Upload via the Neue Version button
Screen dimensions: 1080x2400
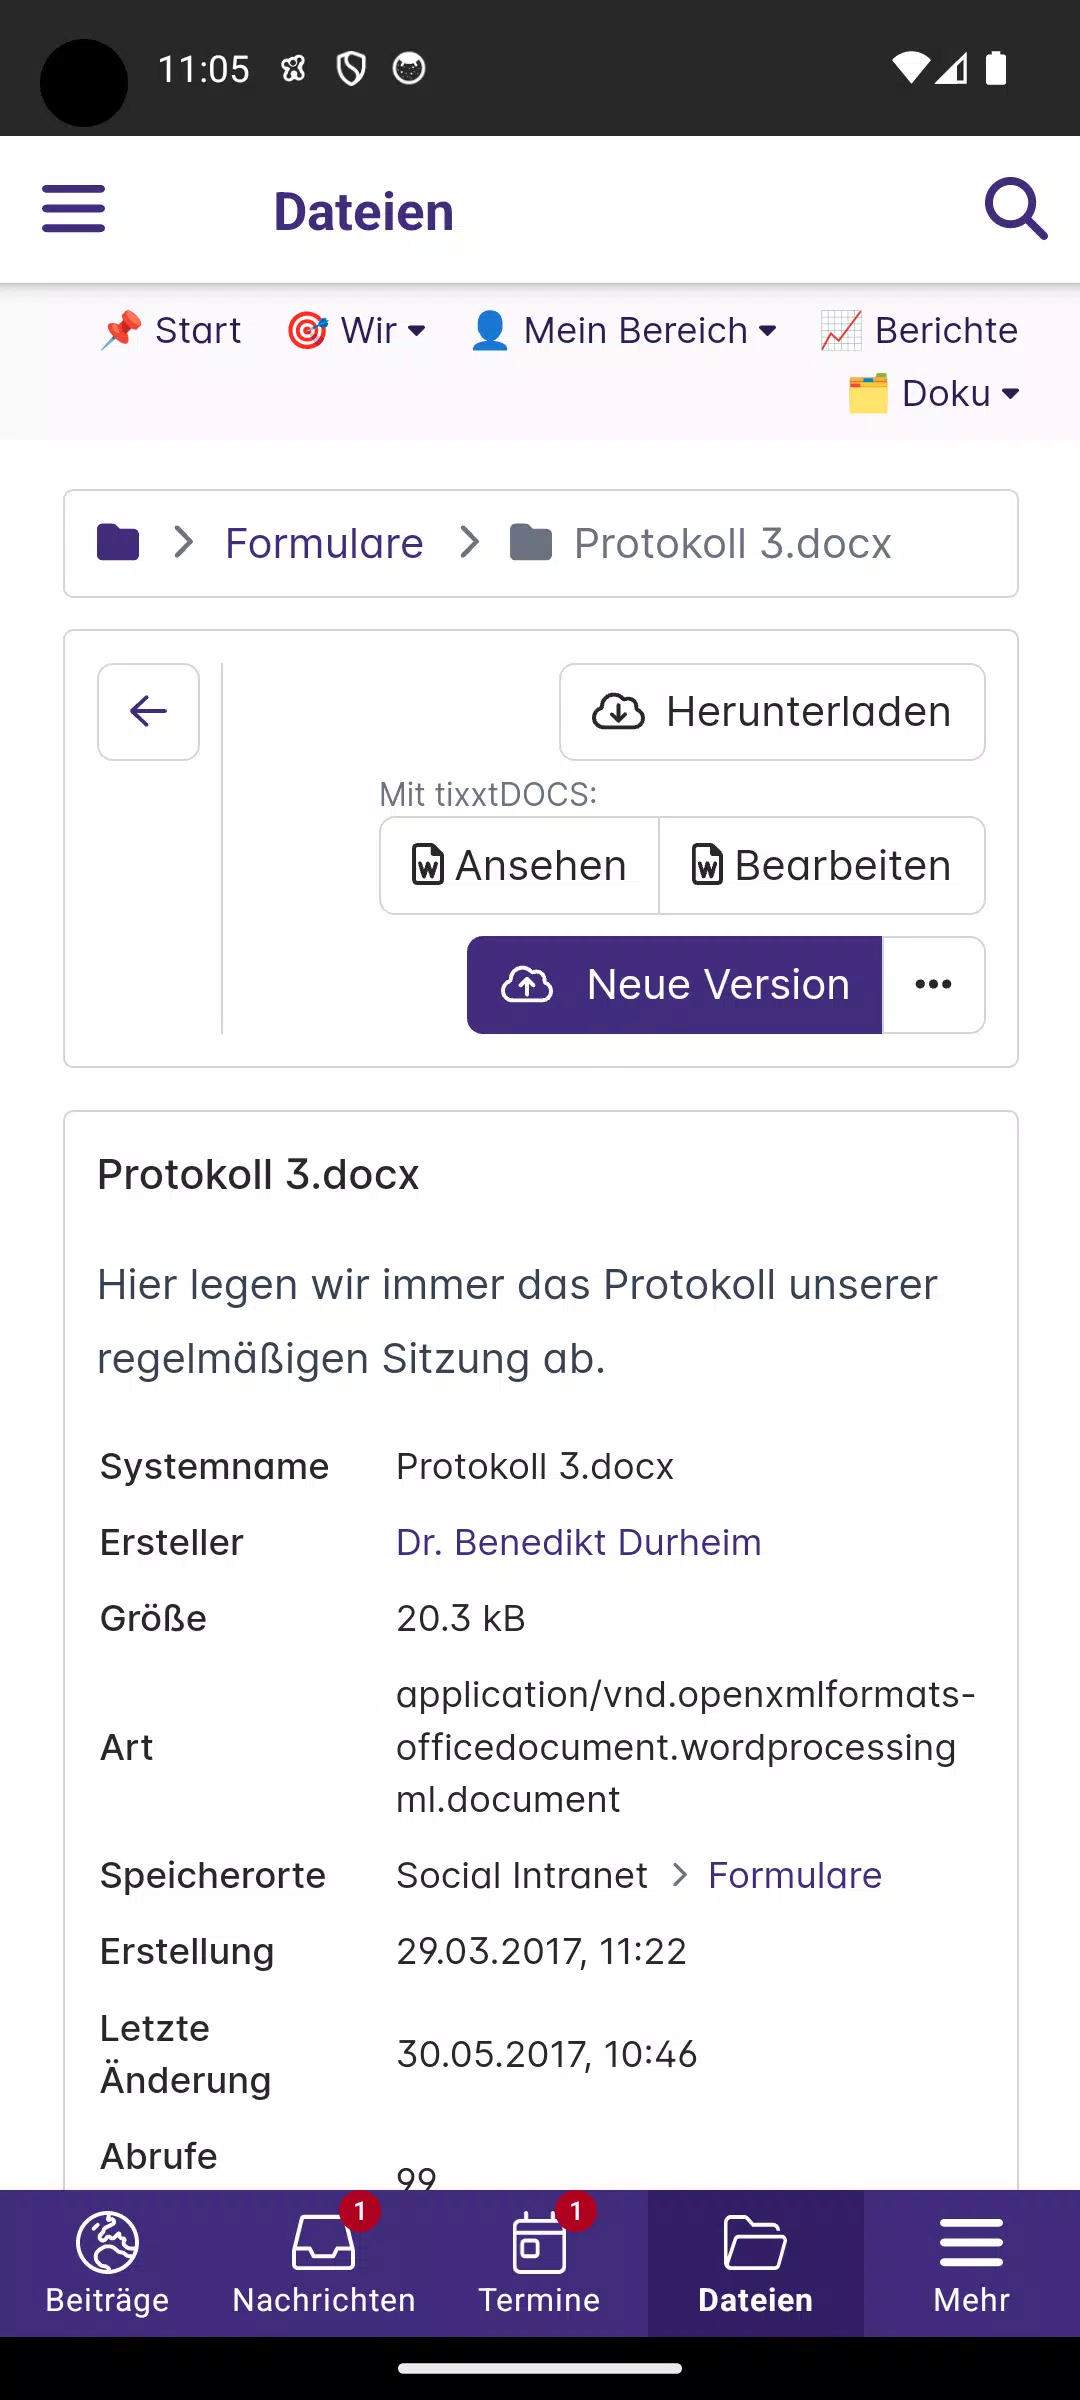click(x=675, y=985)
